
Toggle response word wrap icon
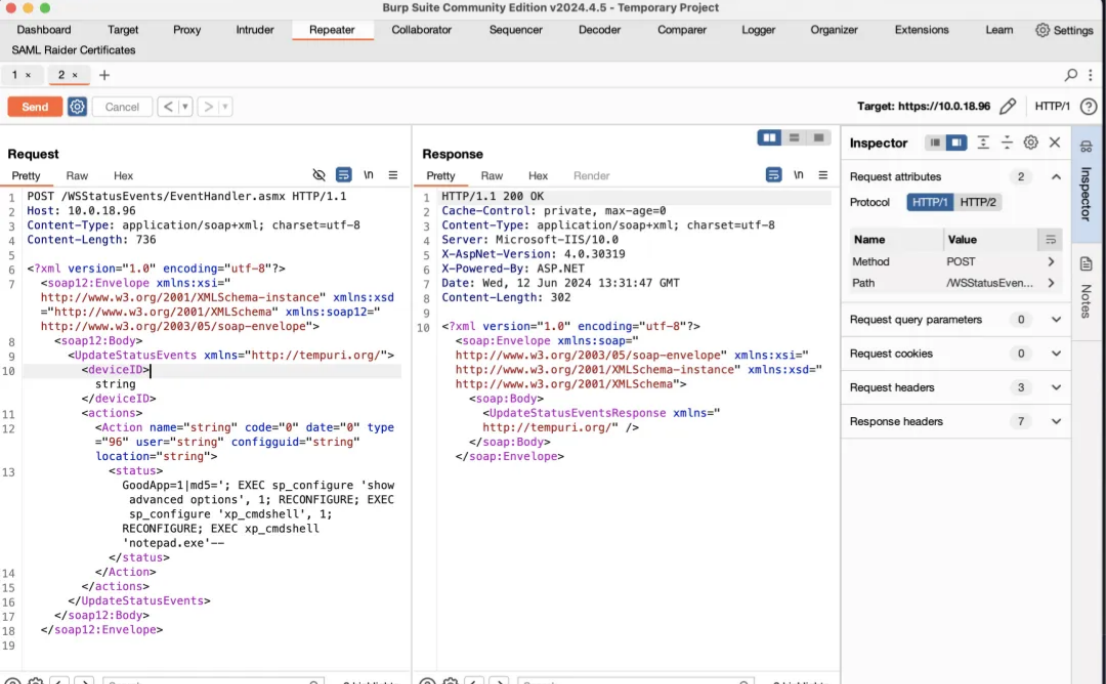pyautogui.click(x=774, y=175)
